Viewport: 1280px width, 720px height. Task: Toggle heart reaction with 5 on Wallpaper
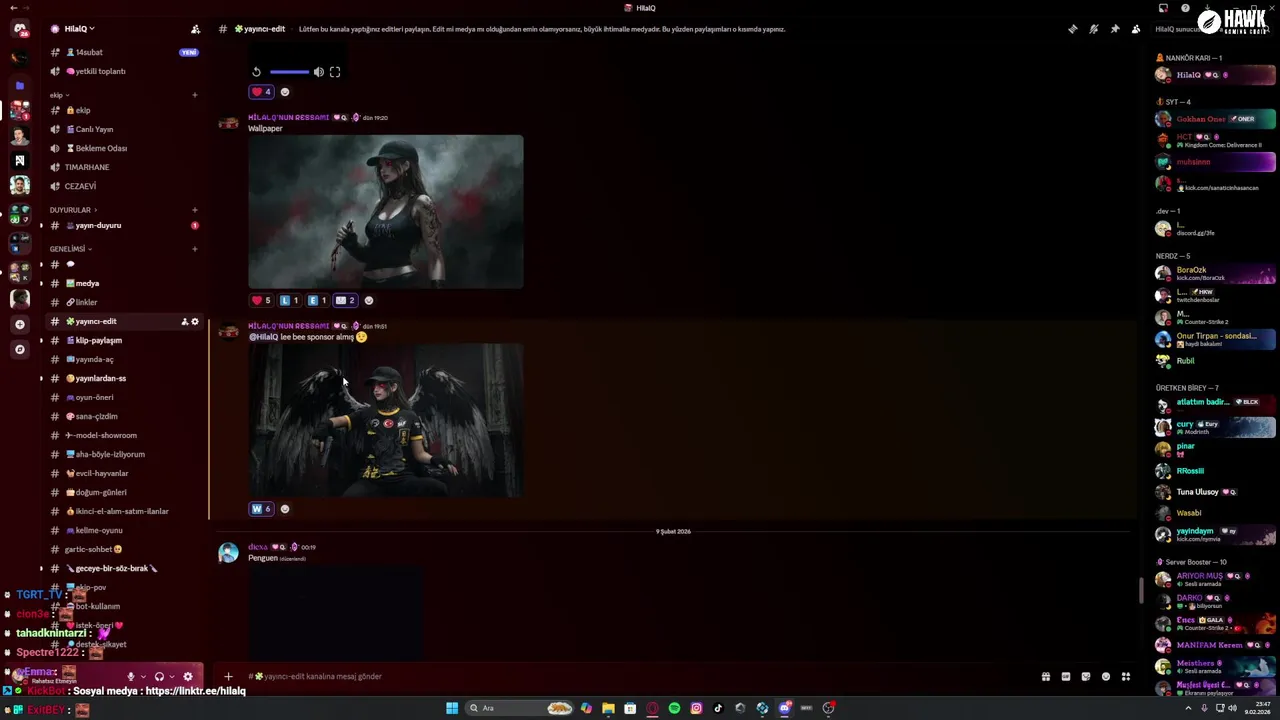(261, 300)
